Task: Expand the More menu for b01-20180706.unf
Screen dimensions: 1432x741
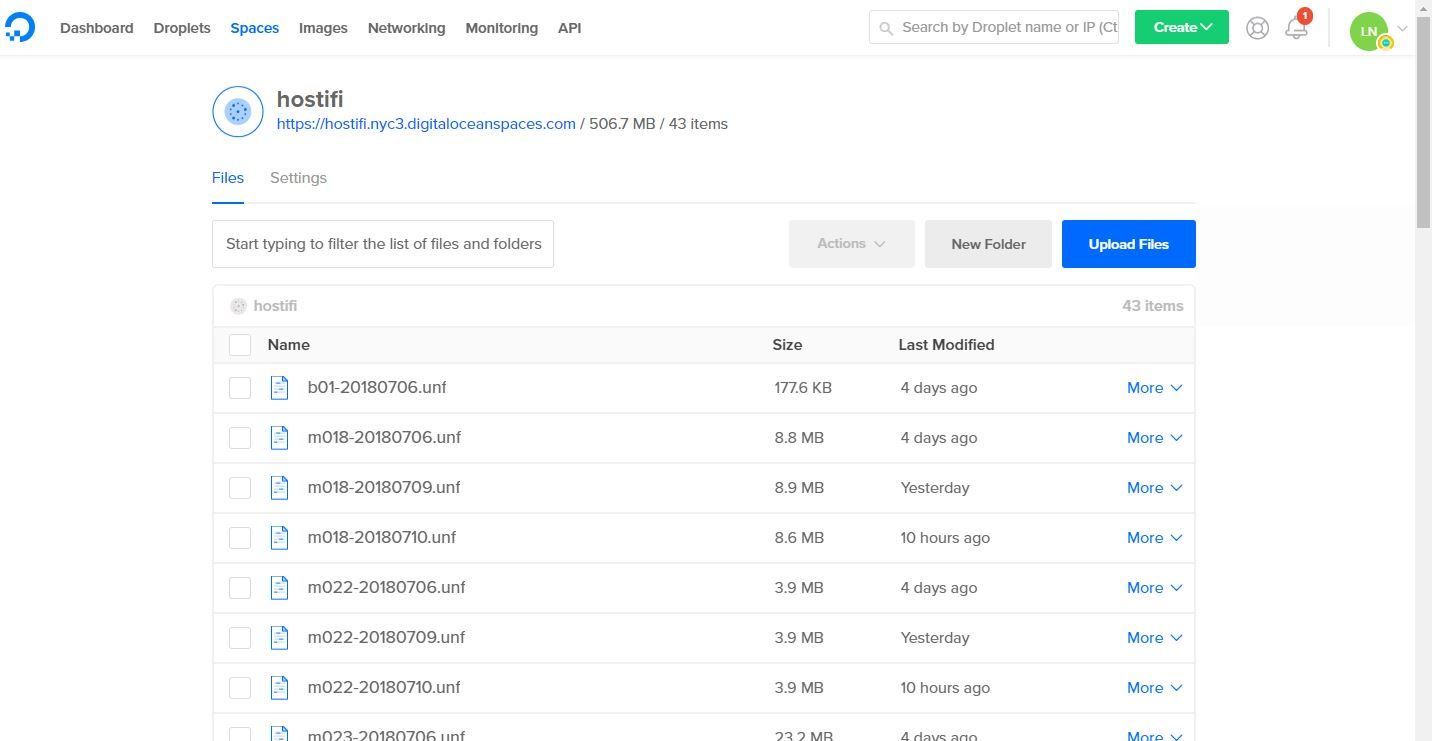Action: click(x=1154, y=387)
